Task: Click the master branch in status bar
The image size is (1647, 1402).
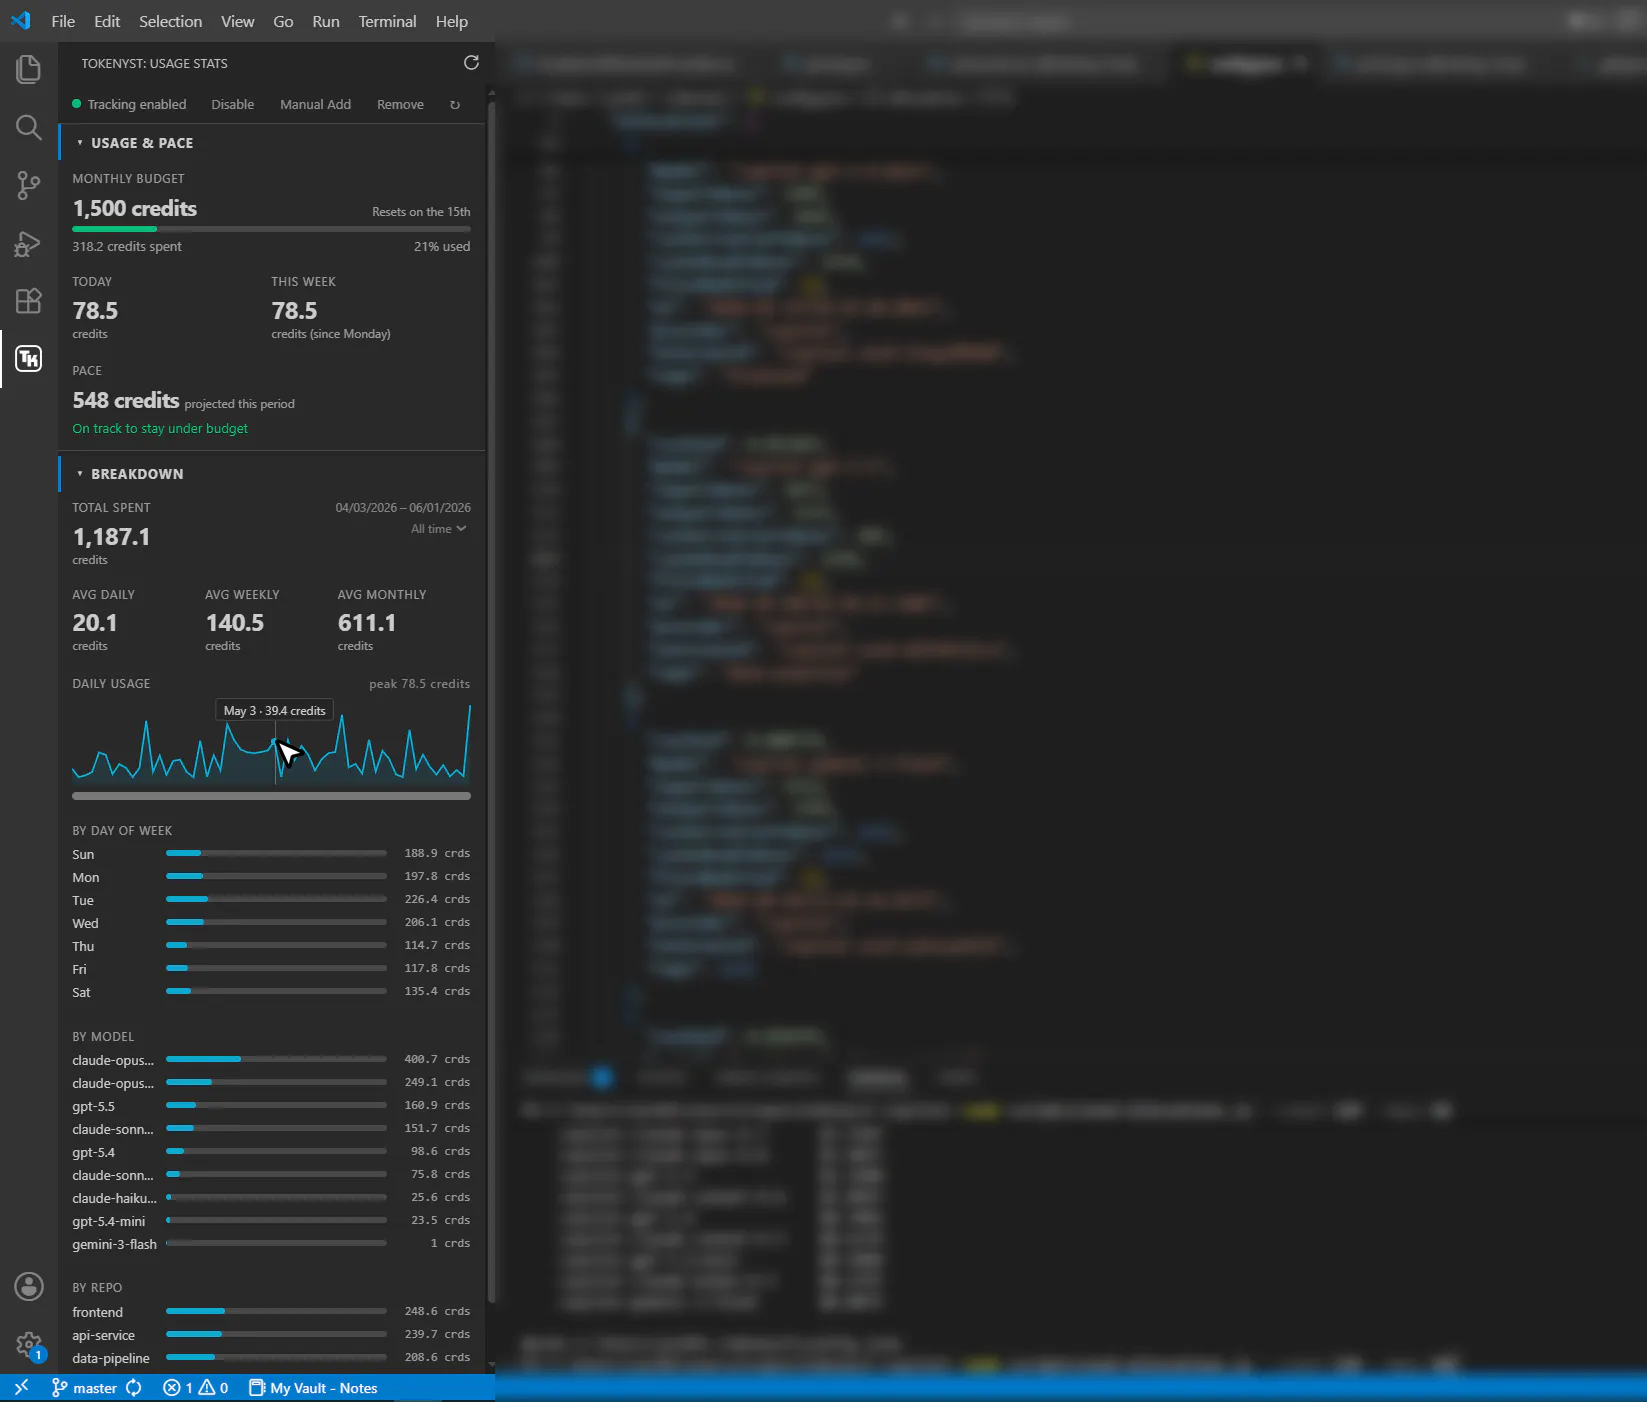Action: (85, 1388)
